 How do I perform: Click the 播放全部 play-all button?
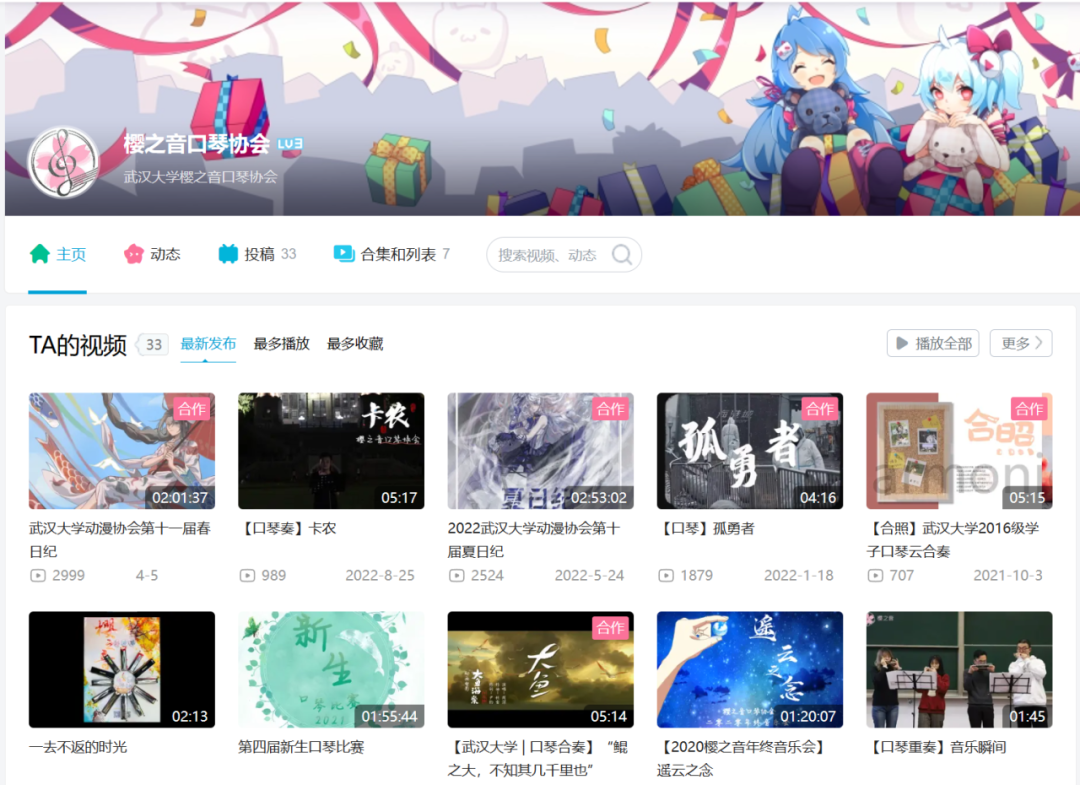[933, 343]
